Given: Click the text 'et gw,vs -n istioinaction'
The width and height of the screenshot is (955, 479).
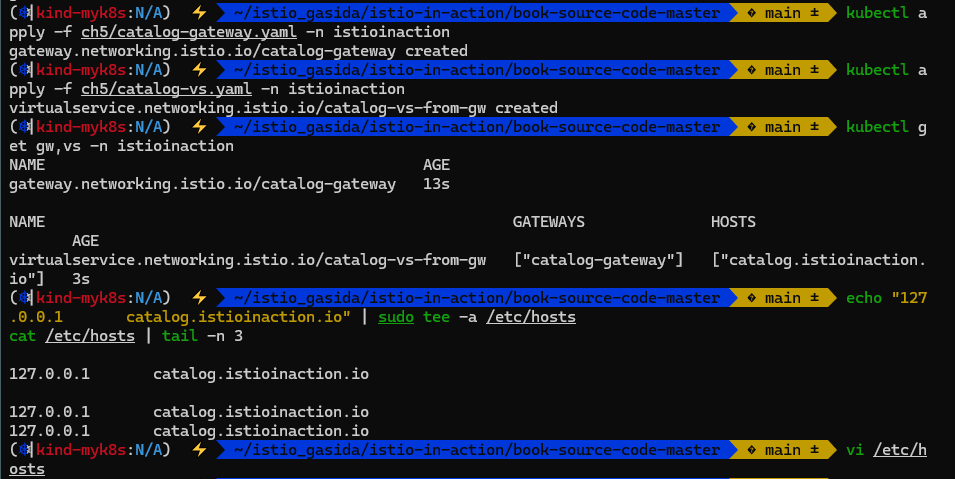Looking at the screenshot, I should pyautogui.click(x=121, y=146).
